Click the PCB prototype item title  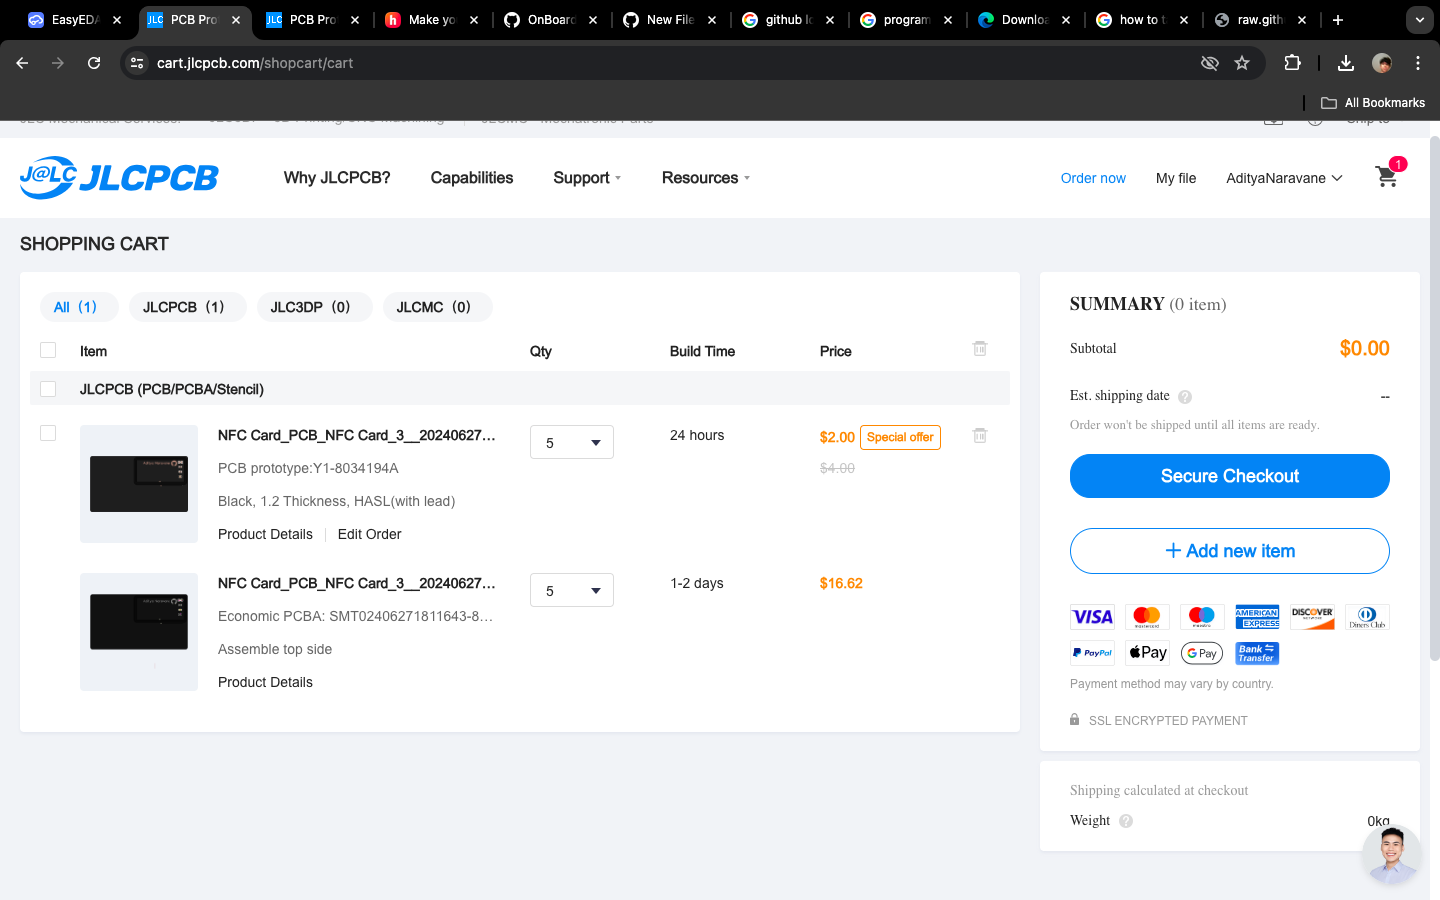(357, 435)
